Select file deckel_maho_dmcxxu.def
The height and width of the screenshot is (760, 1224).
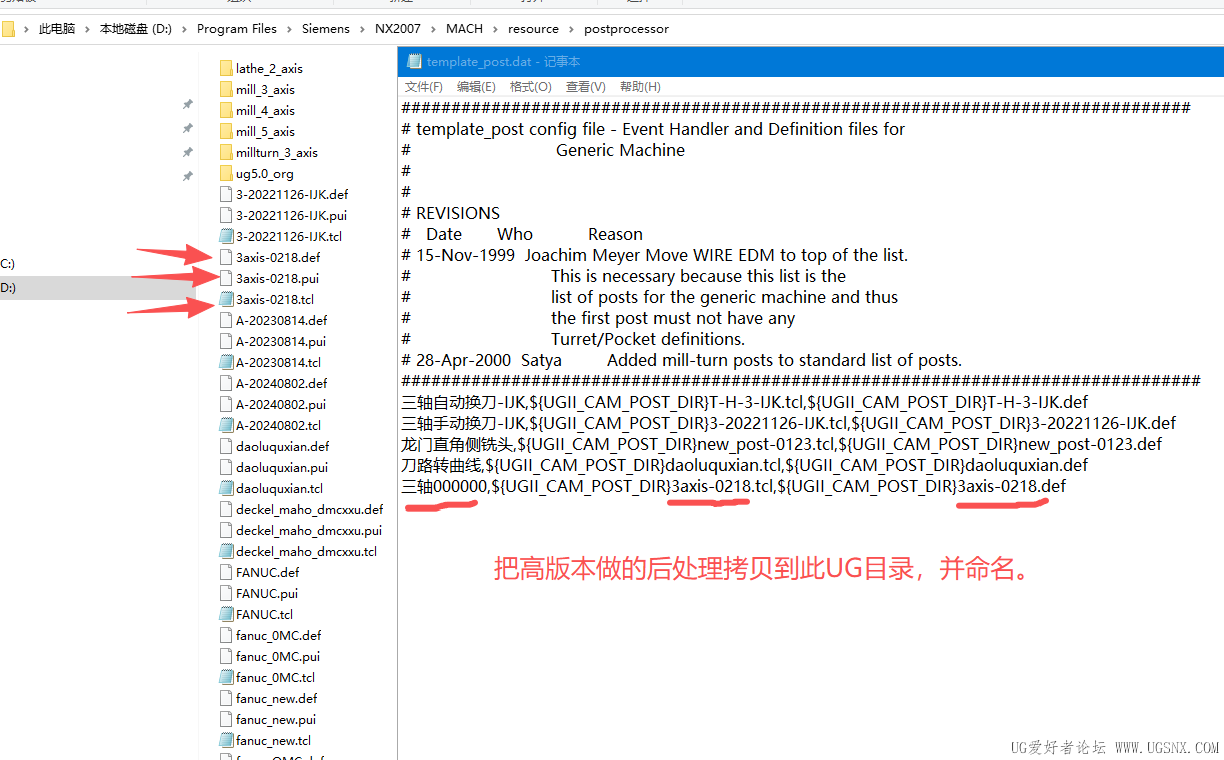[x=309, y=510]
